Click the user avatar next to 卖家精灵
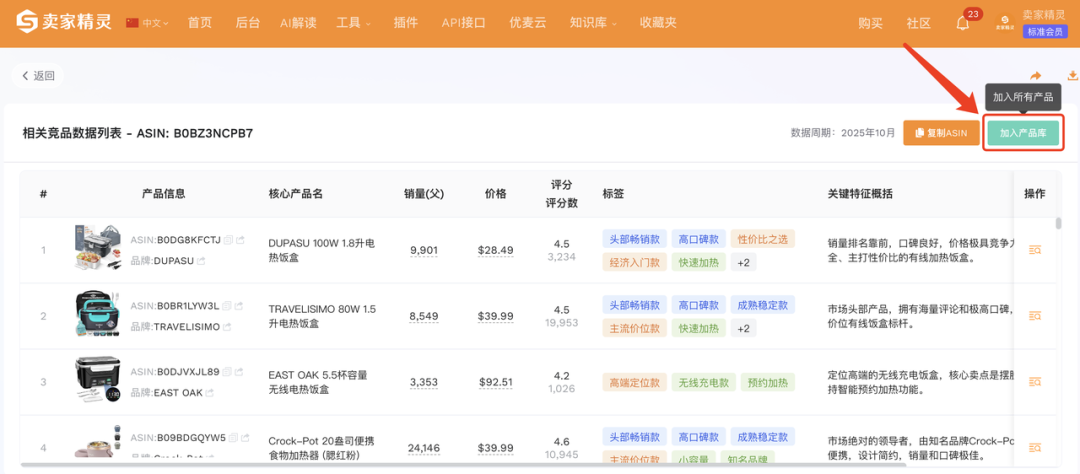The height and width of the screenshot is (474, 1080). (x=1004, y=23)
